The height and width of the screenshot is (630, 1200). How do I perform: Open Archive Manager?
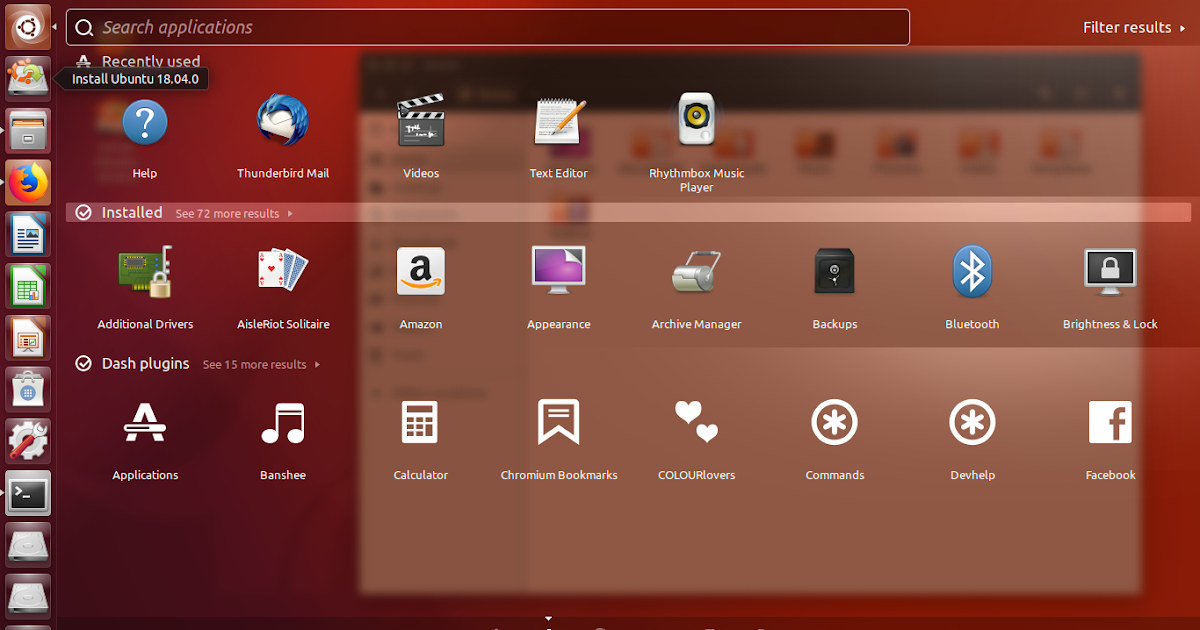(696, 273)
